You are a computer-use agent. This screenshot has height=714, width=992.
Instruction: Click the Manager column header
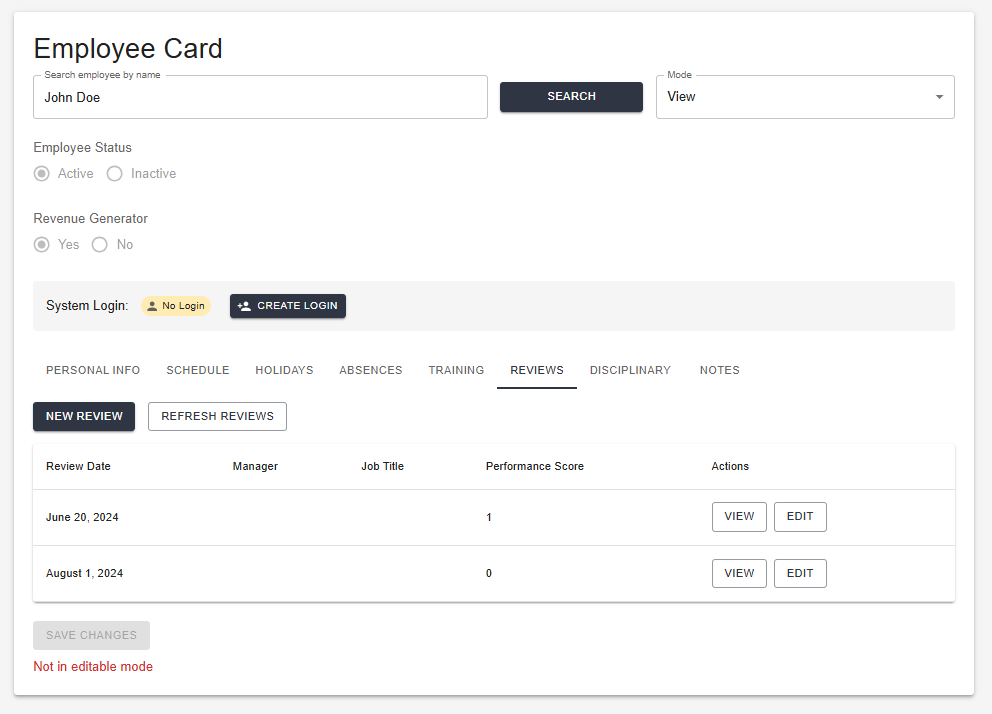point(255,467)
